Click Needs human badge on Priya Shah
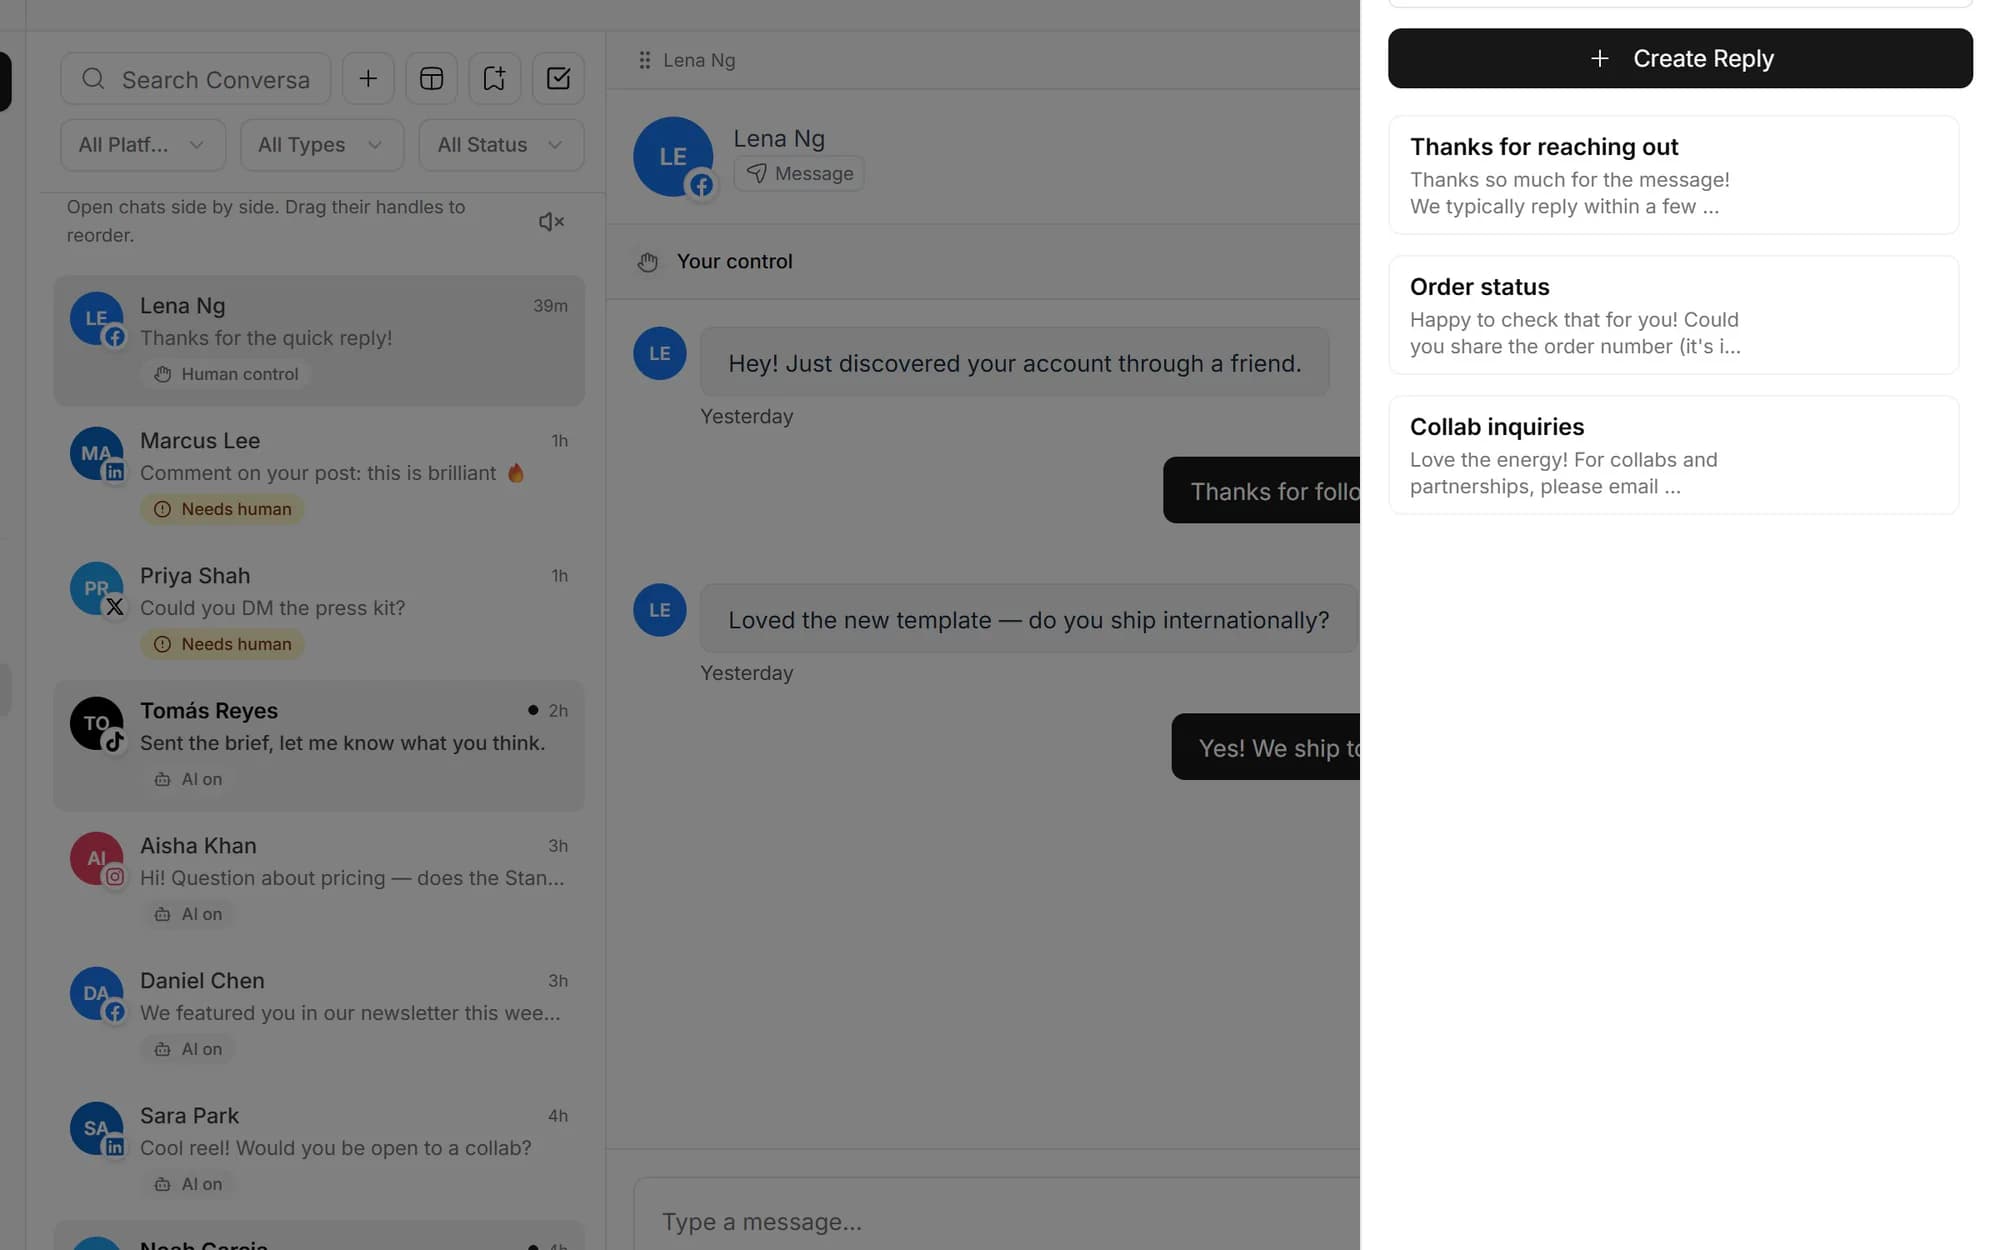This screenshot has width=2000, height=1250. [222, 644]
